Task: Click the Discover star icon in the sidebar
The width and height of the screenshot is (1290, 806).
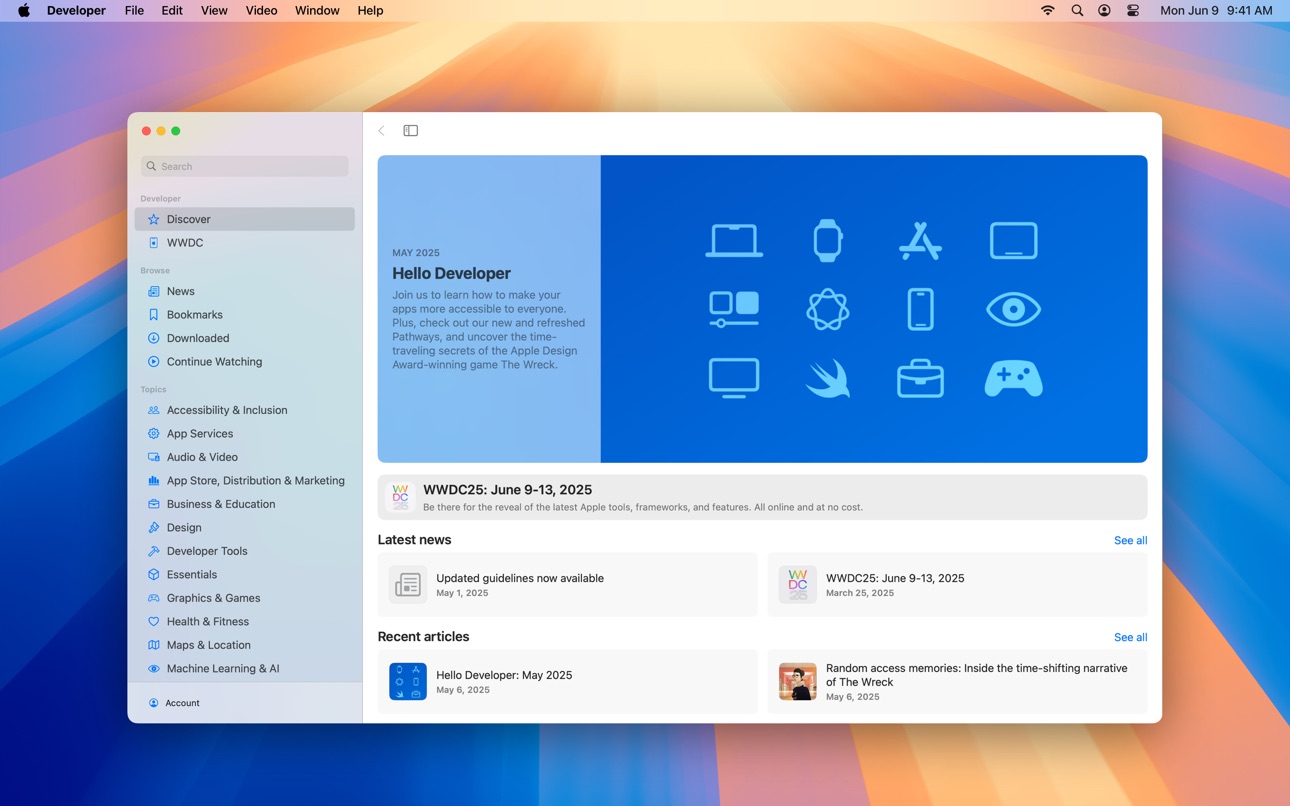Action: (x=153, y=219)
